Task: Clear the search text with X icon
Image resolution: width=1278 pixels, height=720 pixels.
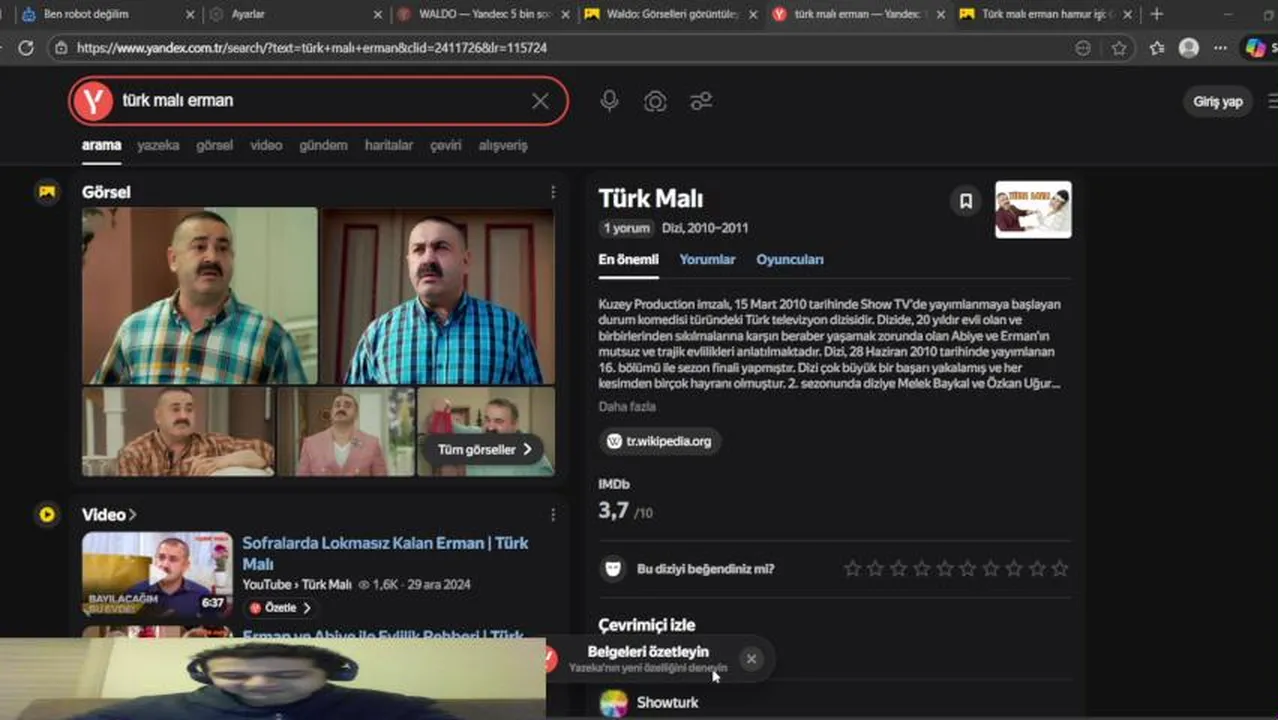Action: [x=540, y=101]
